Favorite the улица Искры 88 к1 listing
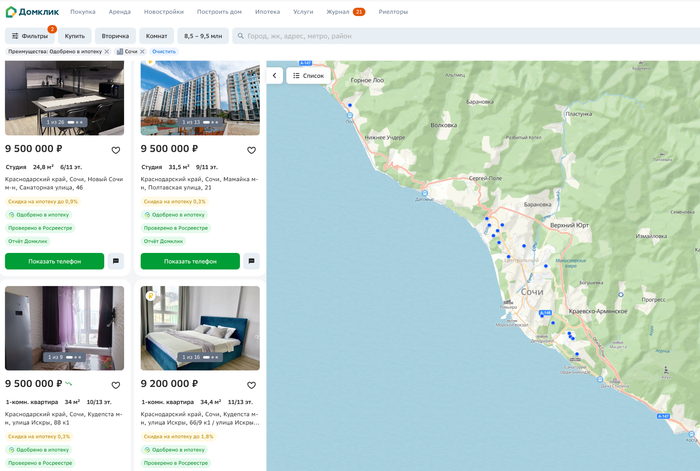The height and width of the screenshot is (471, 700). (x=115, y=385)
